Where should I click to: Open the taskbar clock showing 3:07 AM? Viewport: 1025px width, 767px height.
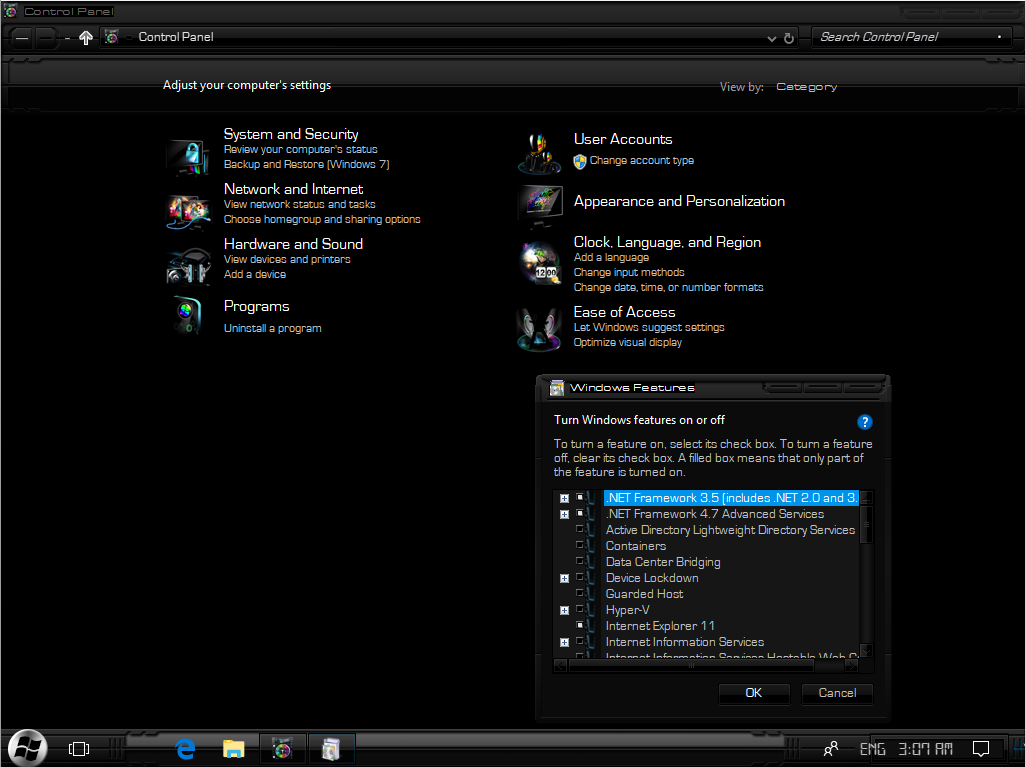pos(926,749)
